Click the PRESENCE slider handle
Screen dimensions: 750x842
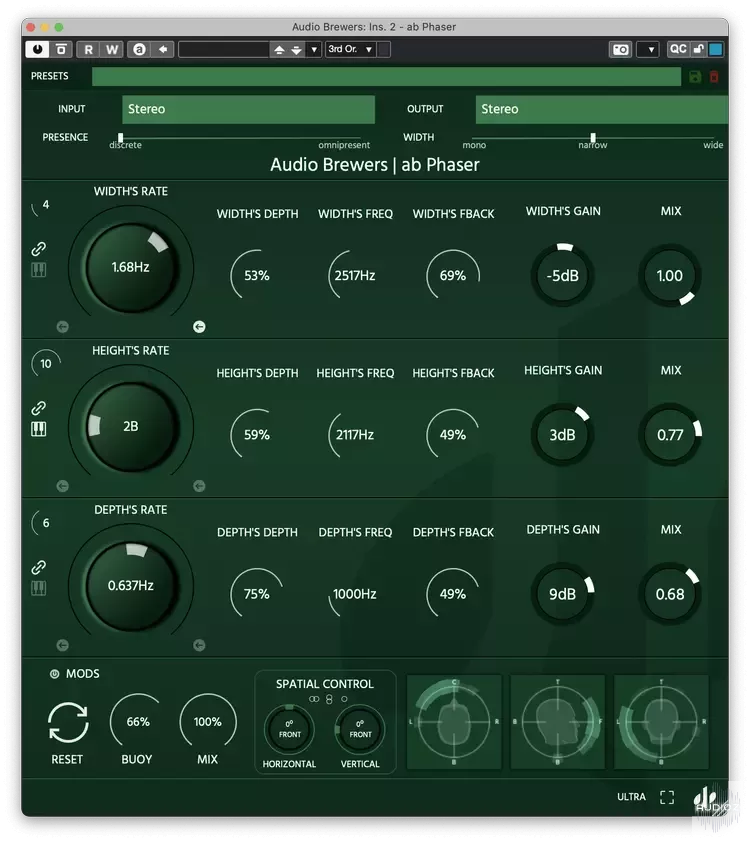121,138
